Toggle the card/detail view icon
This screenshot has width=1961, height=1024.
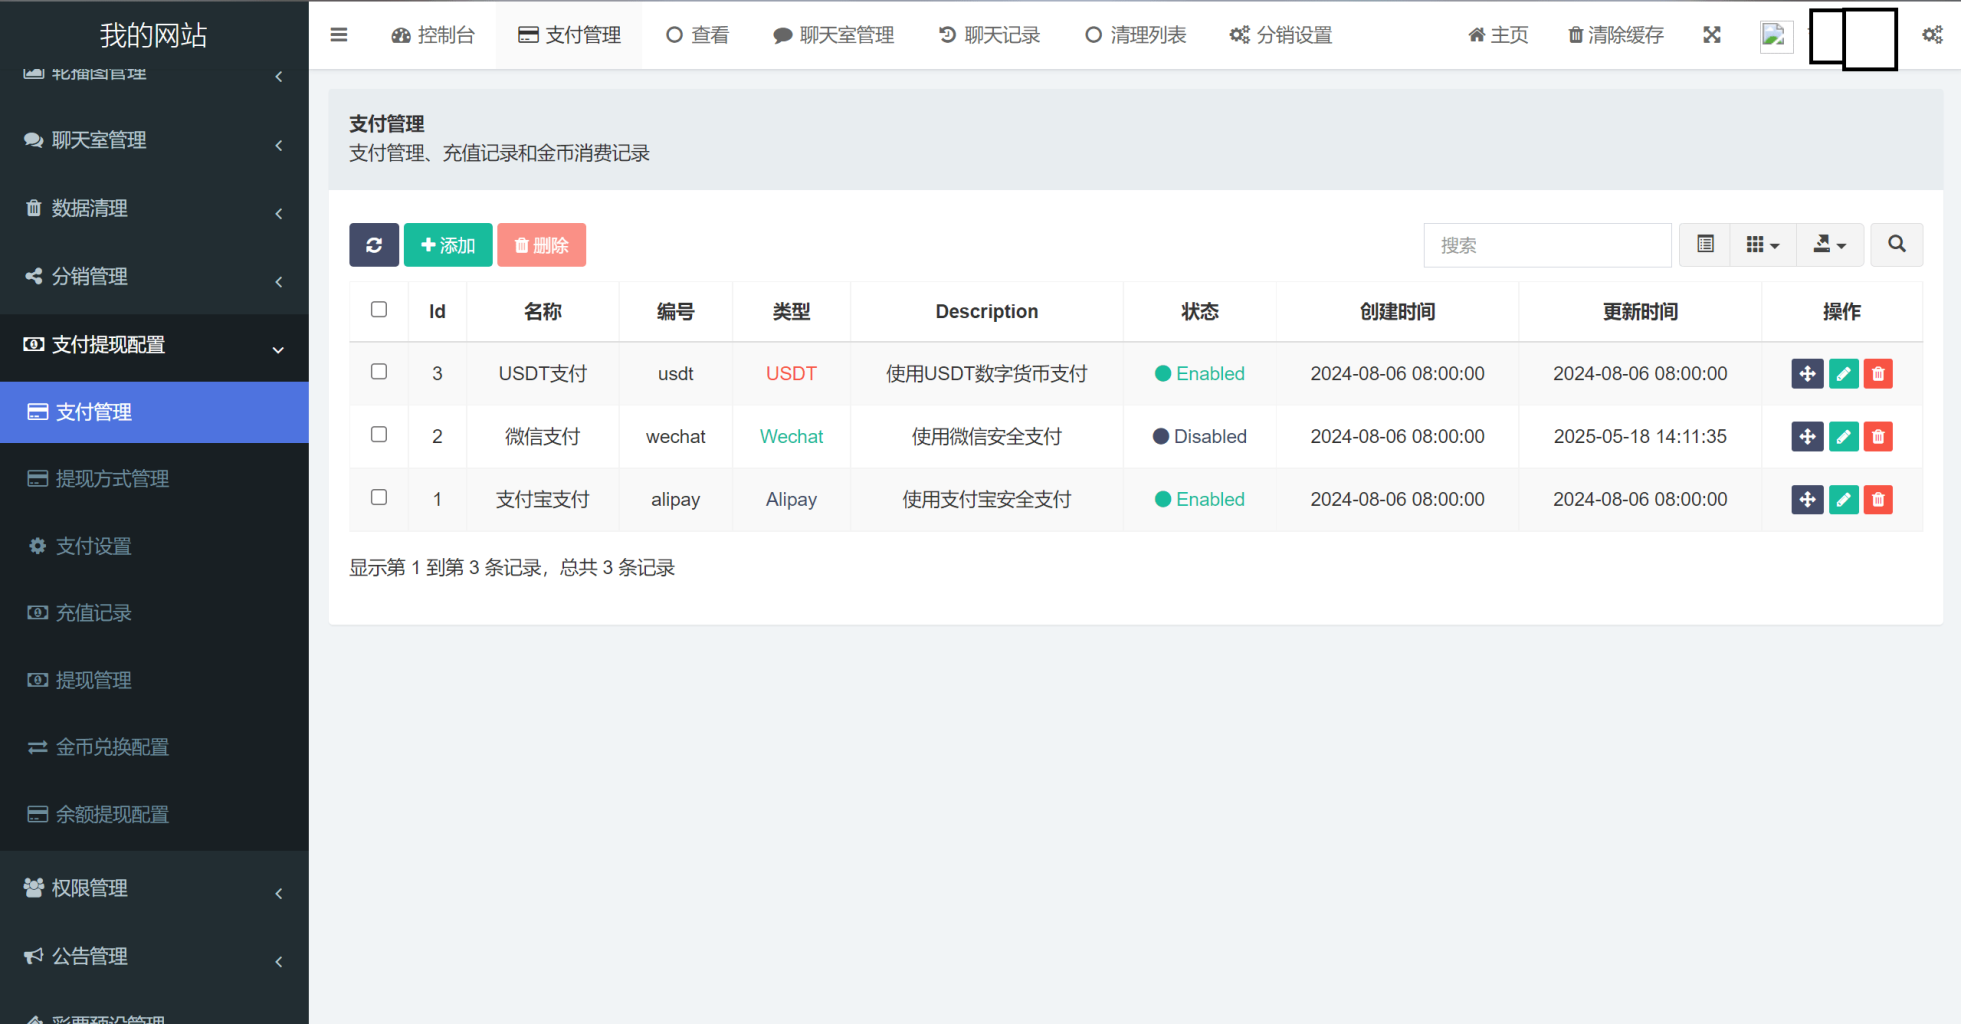(1704, 245)
